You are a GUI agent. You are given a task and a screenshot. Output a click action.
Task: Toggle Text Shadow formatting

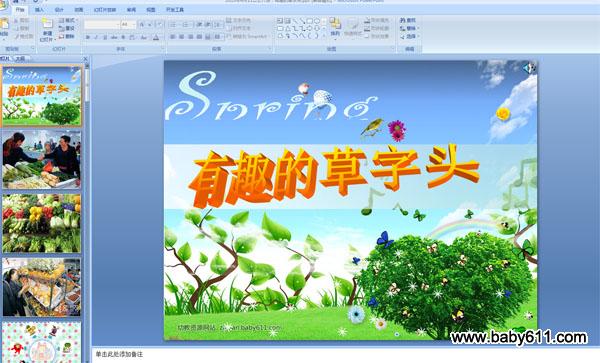coord(123,37)
